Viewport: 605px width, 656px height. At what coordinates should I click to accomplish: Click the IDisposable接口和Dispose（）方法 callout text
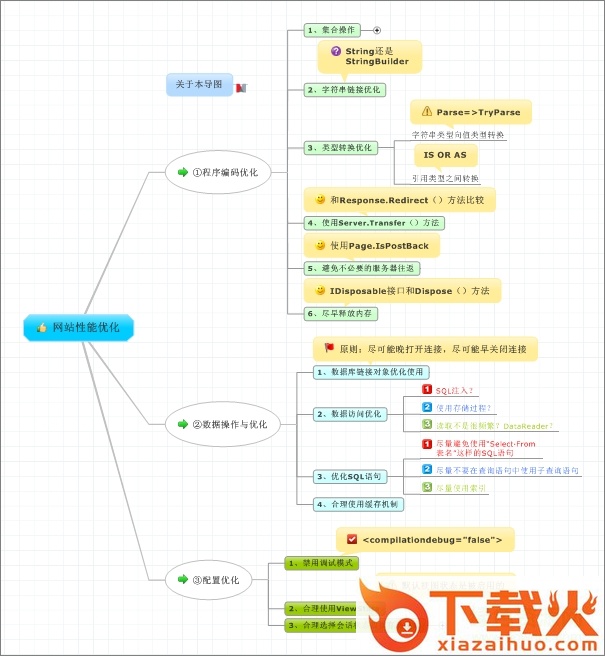[410, 291]
